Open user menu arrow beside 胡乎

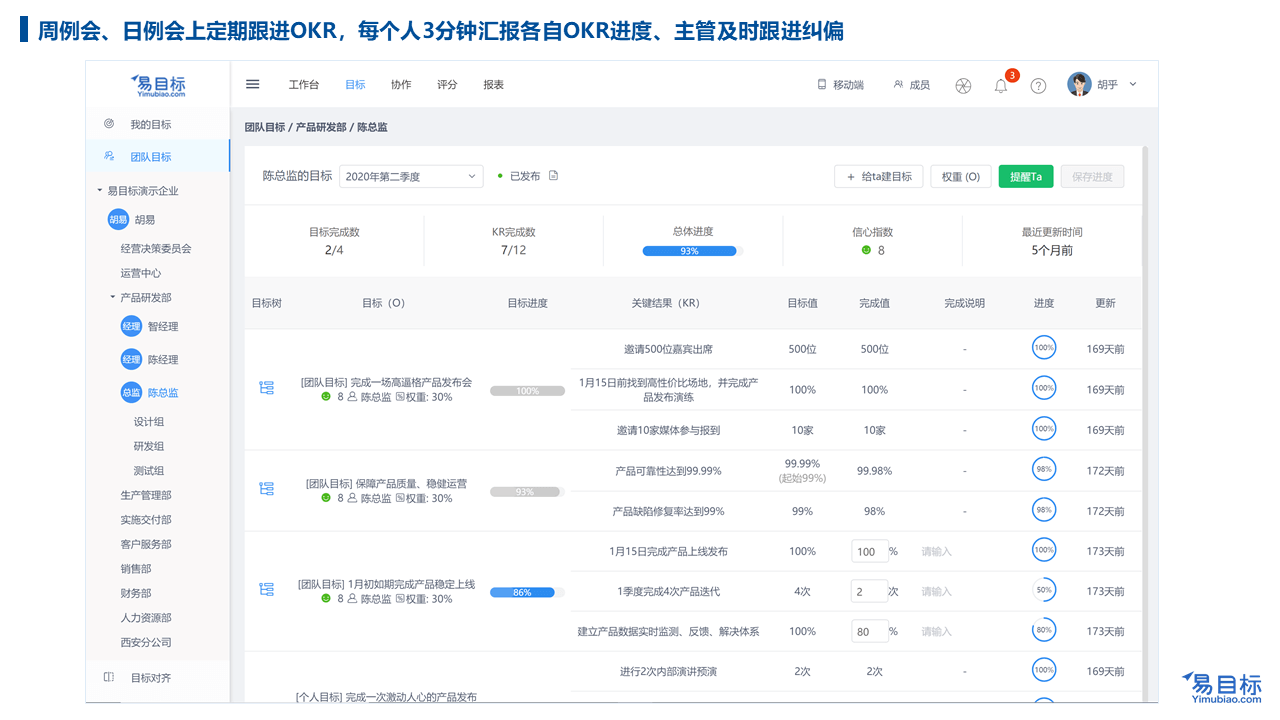1133,84
